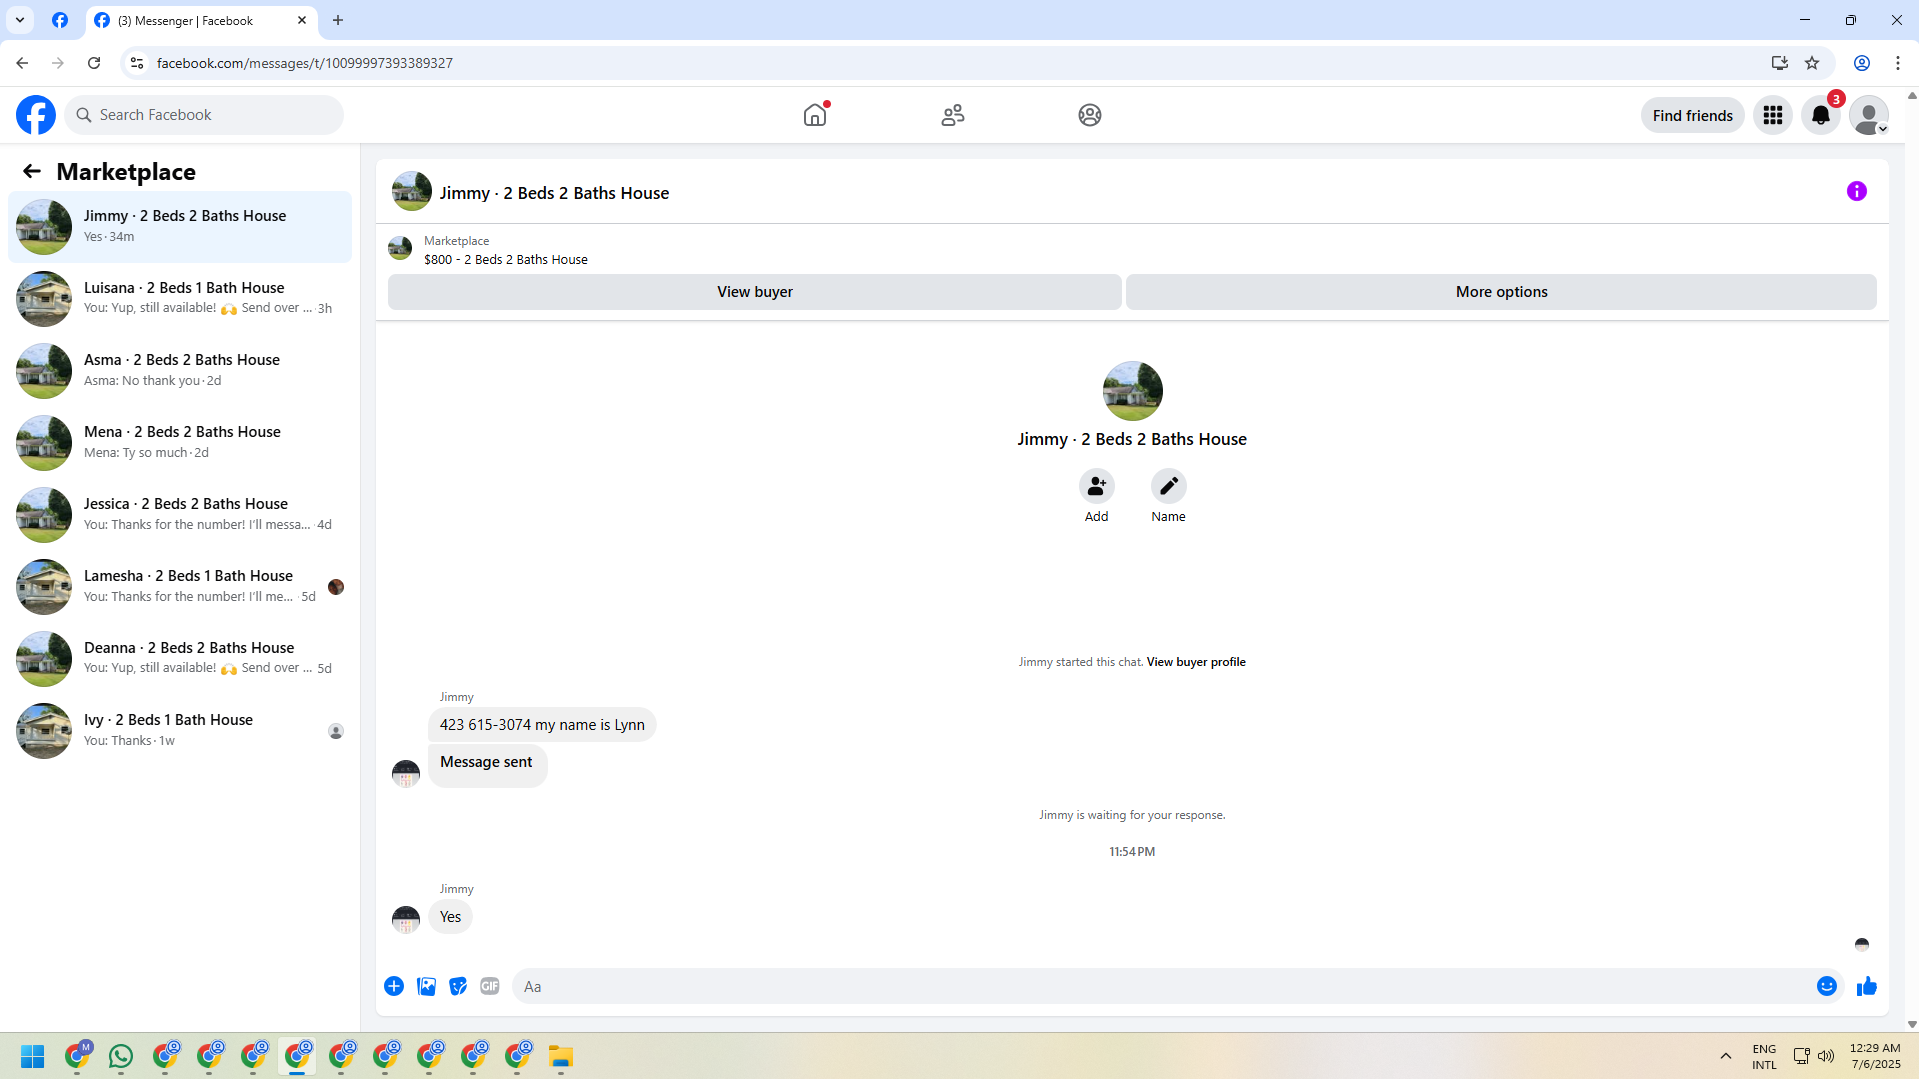1919x1079 pixels.
Task: Close the Messenger browser tab
Action: [302, 20]
